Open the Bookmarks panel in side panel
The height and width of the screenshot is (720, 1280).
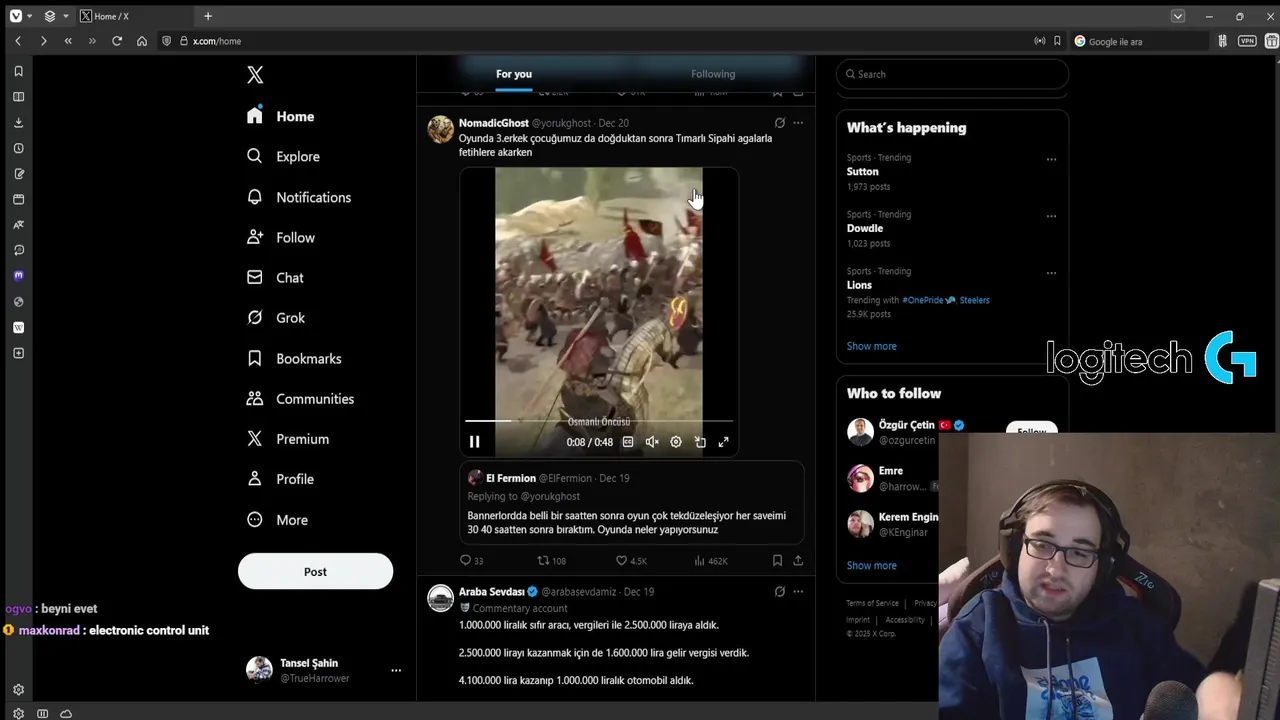point(18,71)
